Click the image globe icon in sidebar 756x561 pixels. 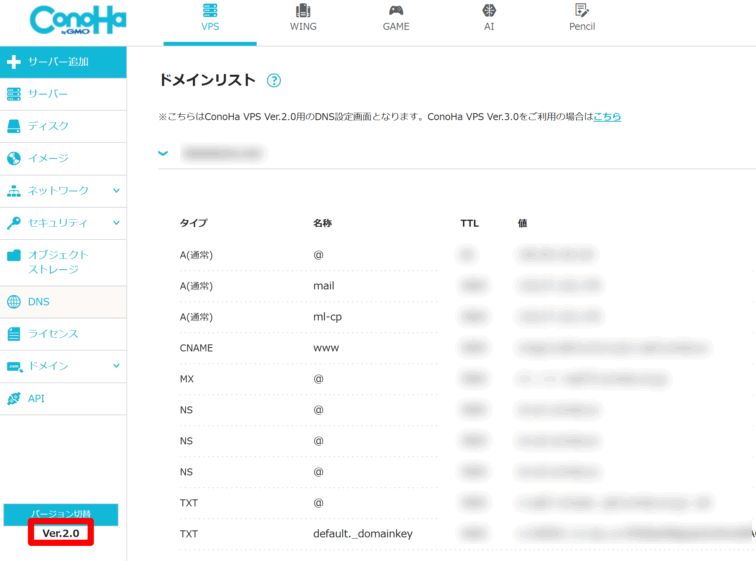coord(14,158)
